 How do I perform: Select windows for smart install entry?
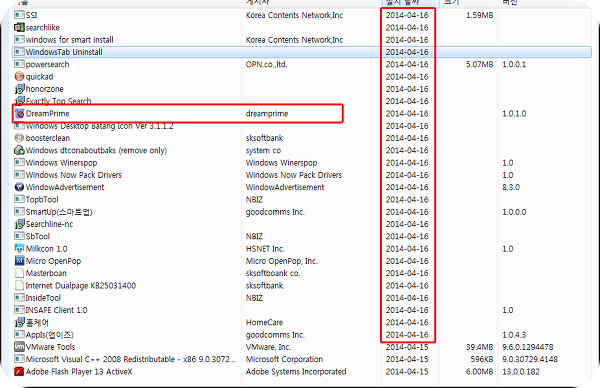coord(70,39)
